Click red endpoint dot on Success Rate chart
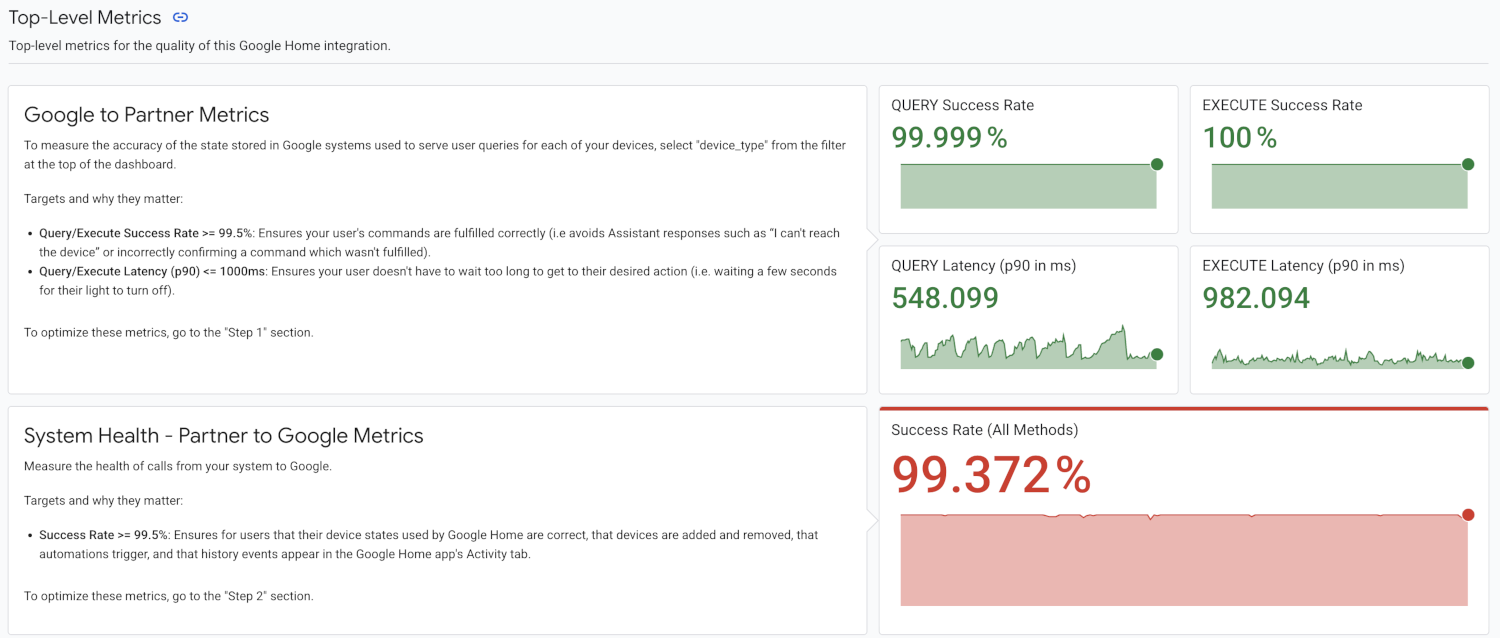 1468,515
